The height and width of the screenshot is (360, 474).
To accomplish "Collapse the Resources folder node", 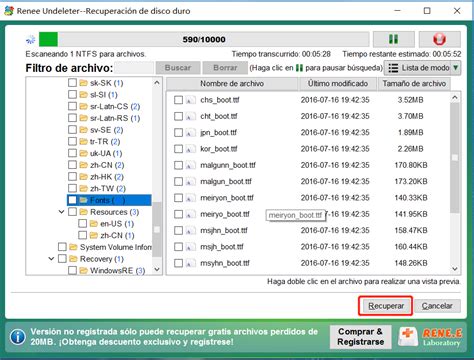I will pos(61,212).
